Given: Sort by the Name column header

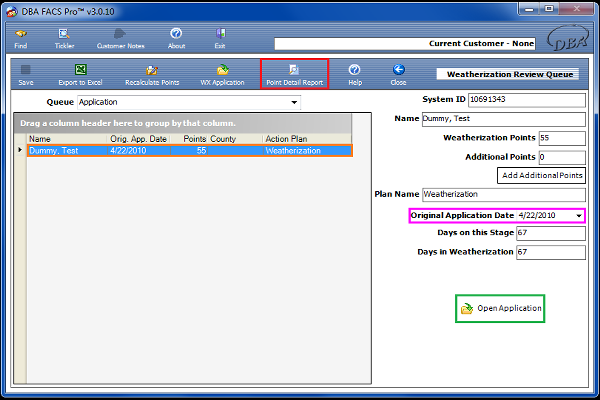Looking at the screenshot, I should pyautogui.click(x=67, y=139).
